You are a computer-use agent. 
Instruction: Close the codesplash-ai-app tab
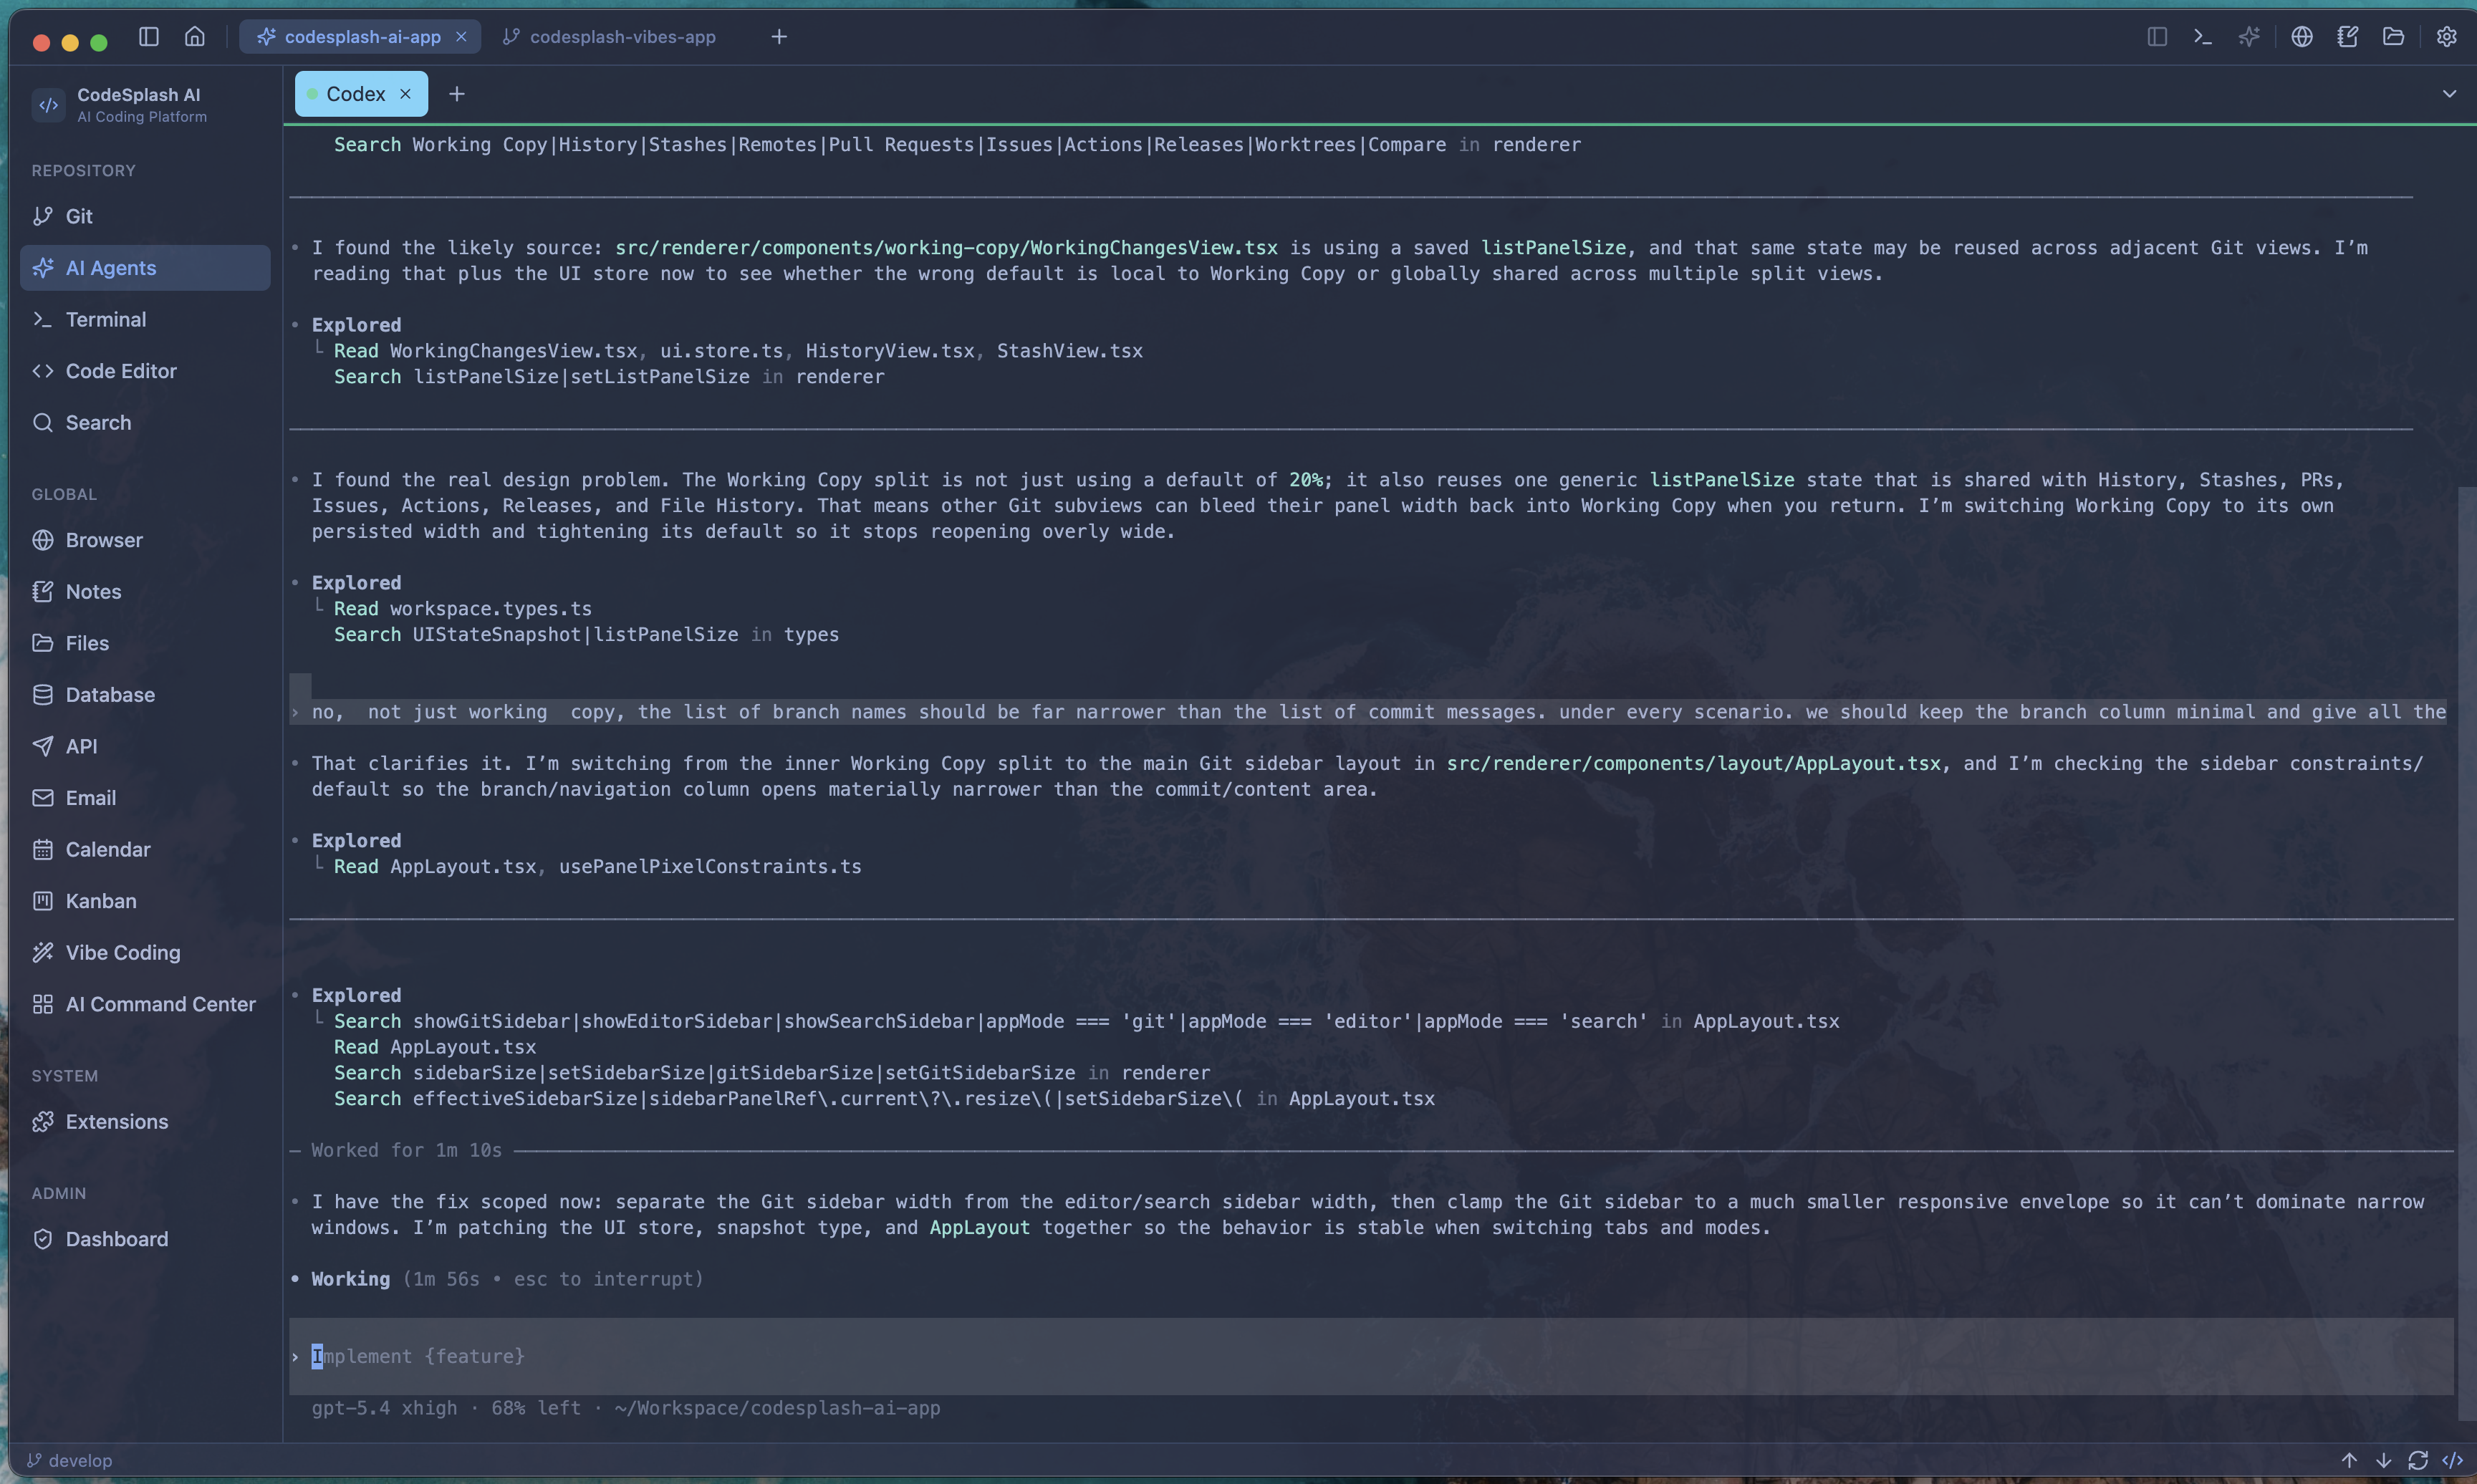(x=461, y=37)
